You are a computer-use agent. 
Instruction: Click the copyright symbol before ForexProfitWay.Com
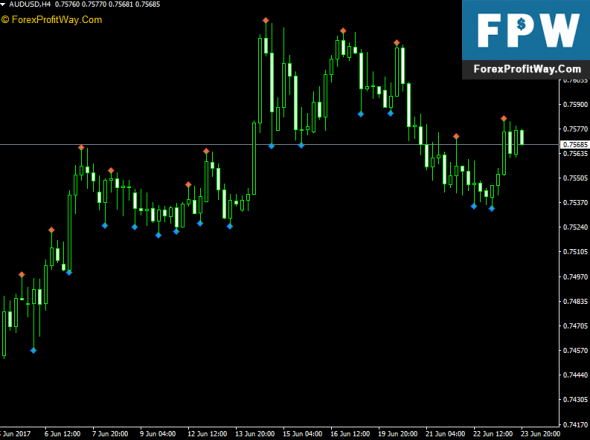tap(5, 20)
